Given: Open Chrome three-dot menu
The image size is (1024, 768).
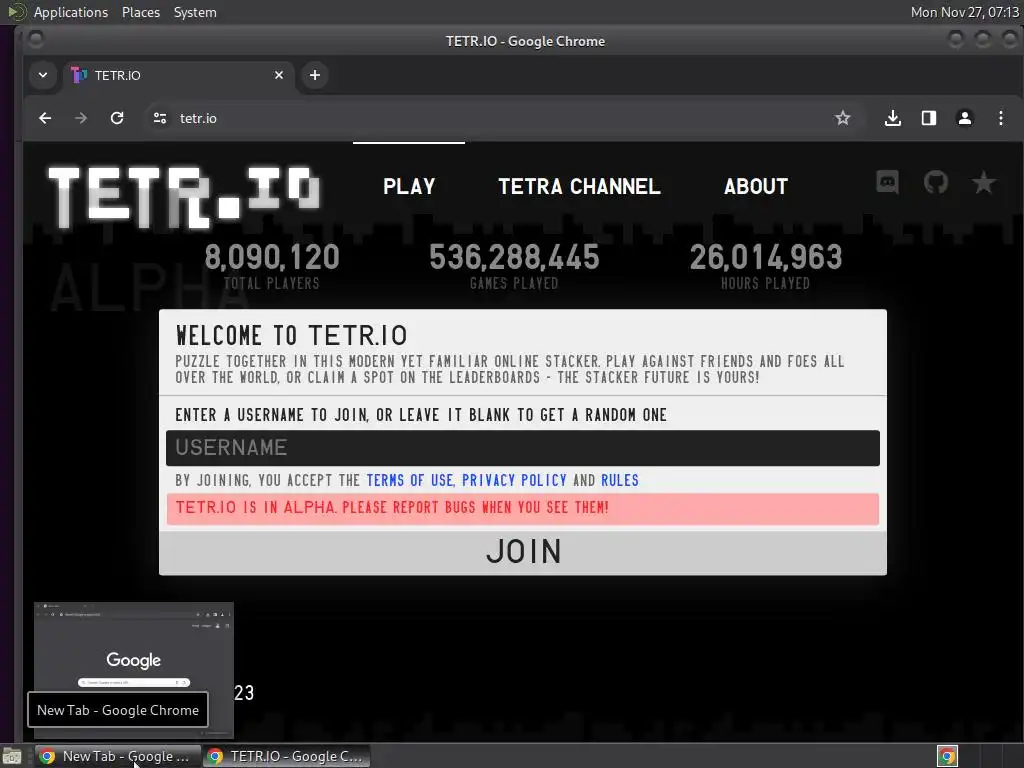Looking at the screenshot, I should point(1000,118).
